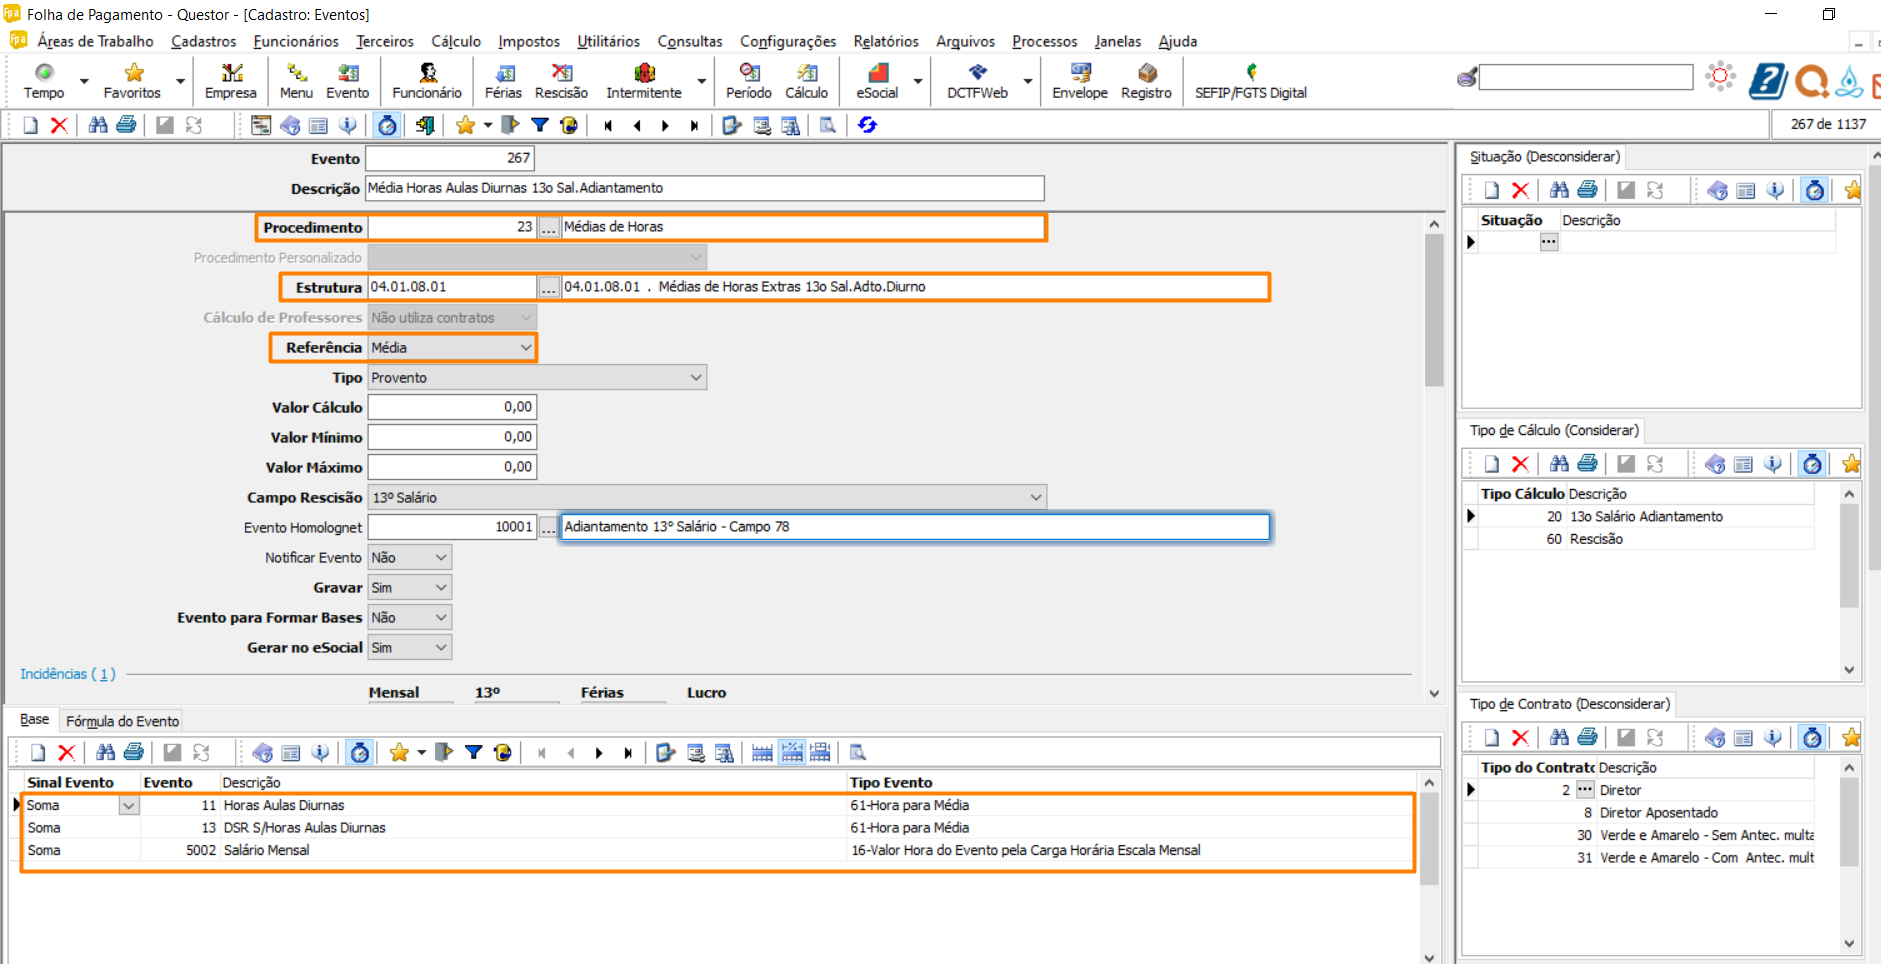Viewport: 1881px width, 964px height.
Task: Click the Procedimento lookup ellipsis button
Action: (x=548, y=228)
